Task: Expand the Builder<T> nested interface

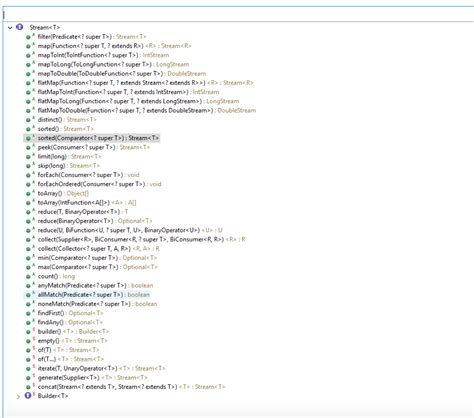Action: click(x=18, y=396)
